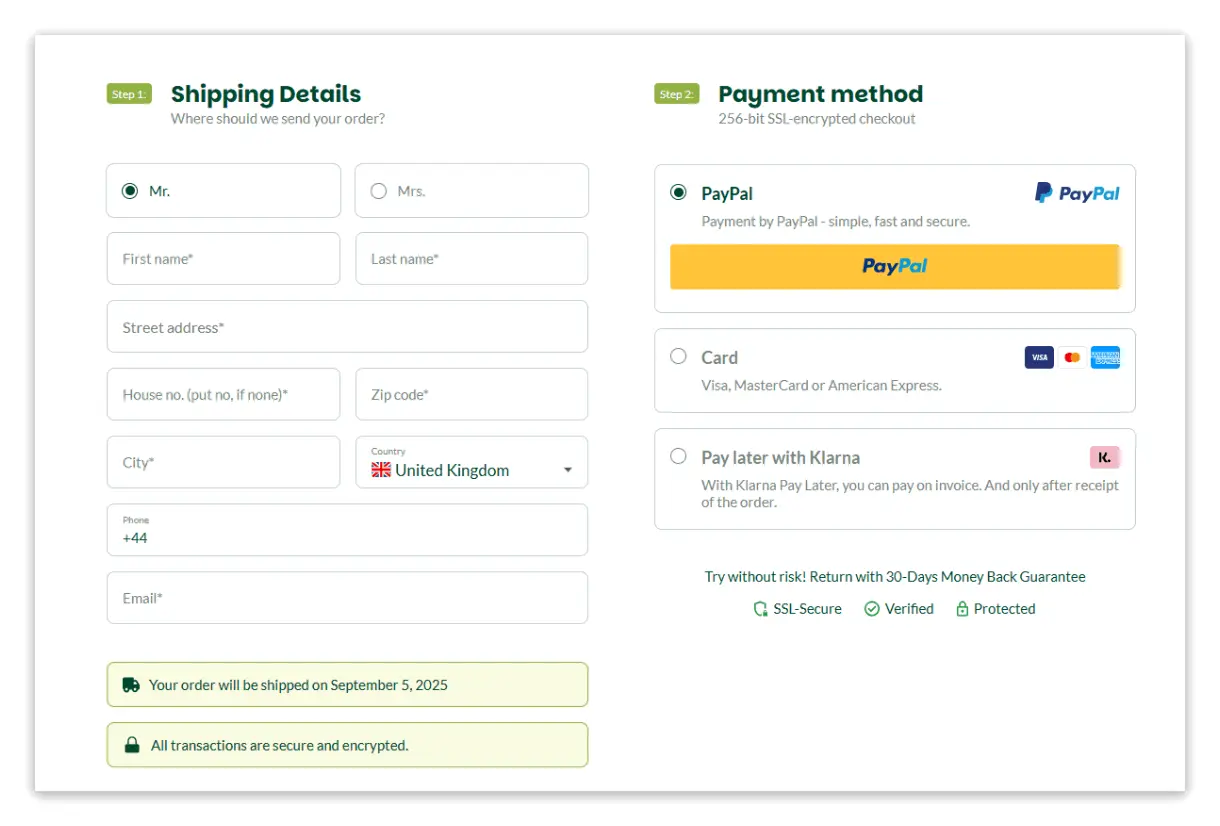Click the Email input field
This screenshot has width=1220, height=826.
pos(347,598)
